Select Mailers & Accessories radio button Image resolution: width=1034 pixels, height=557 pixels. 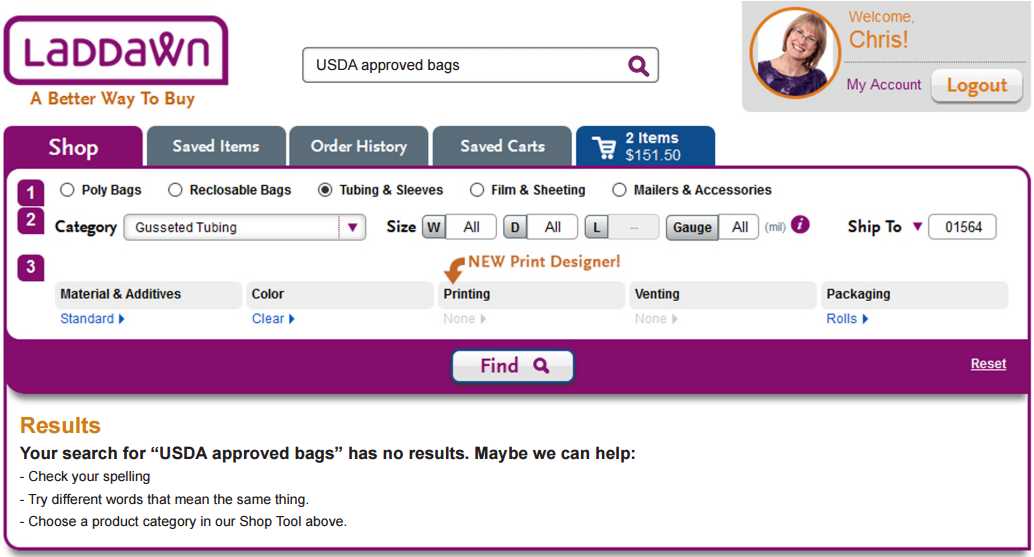[x=619, y=190]
